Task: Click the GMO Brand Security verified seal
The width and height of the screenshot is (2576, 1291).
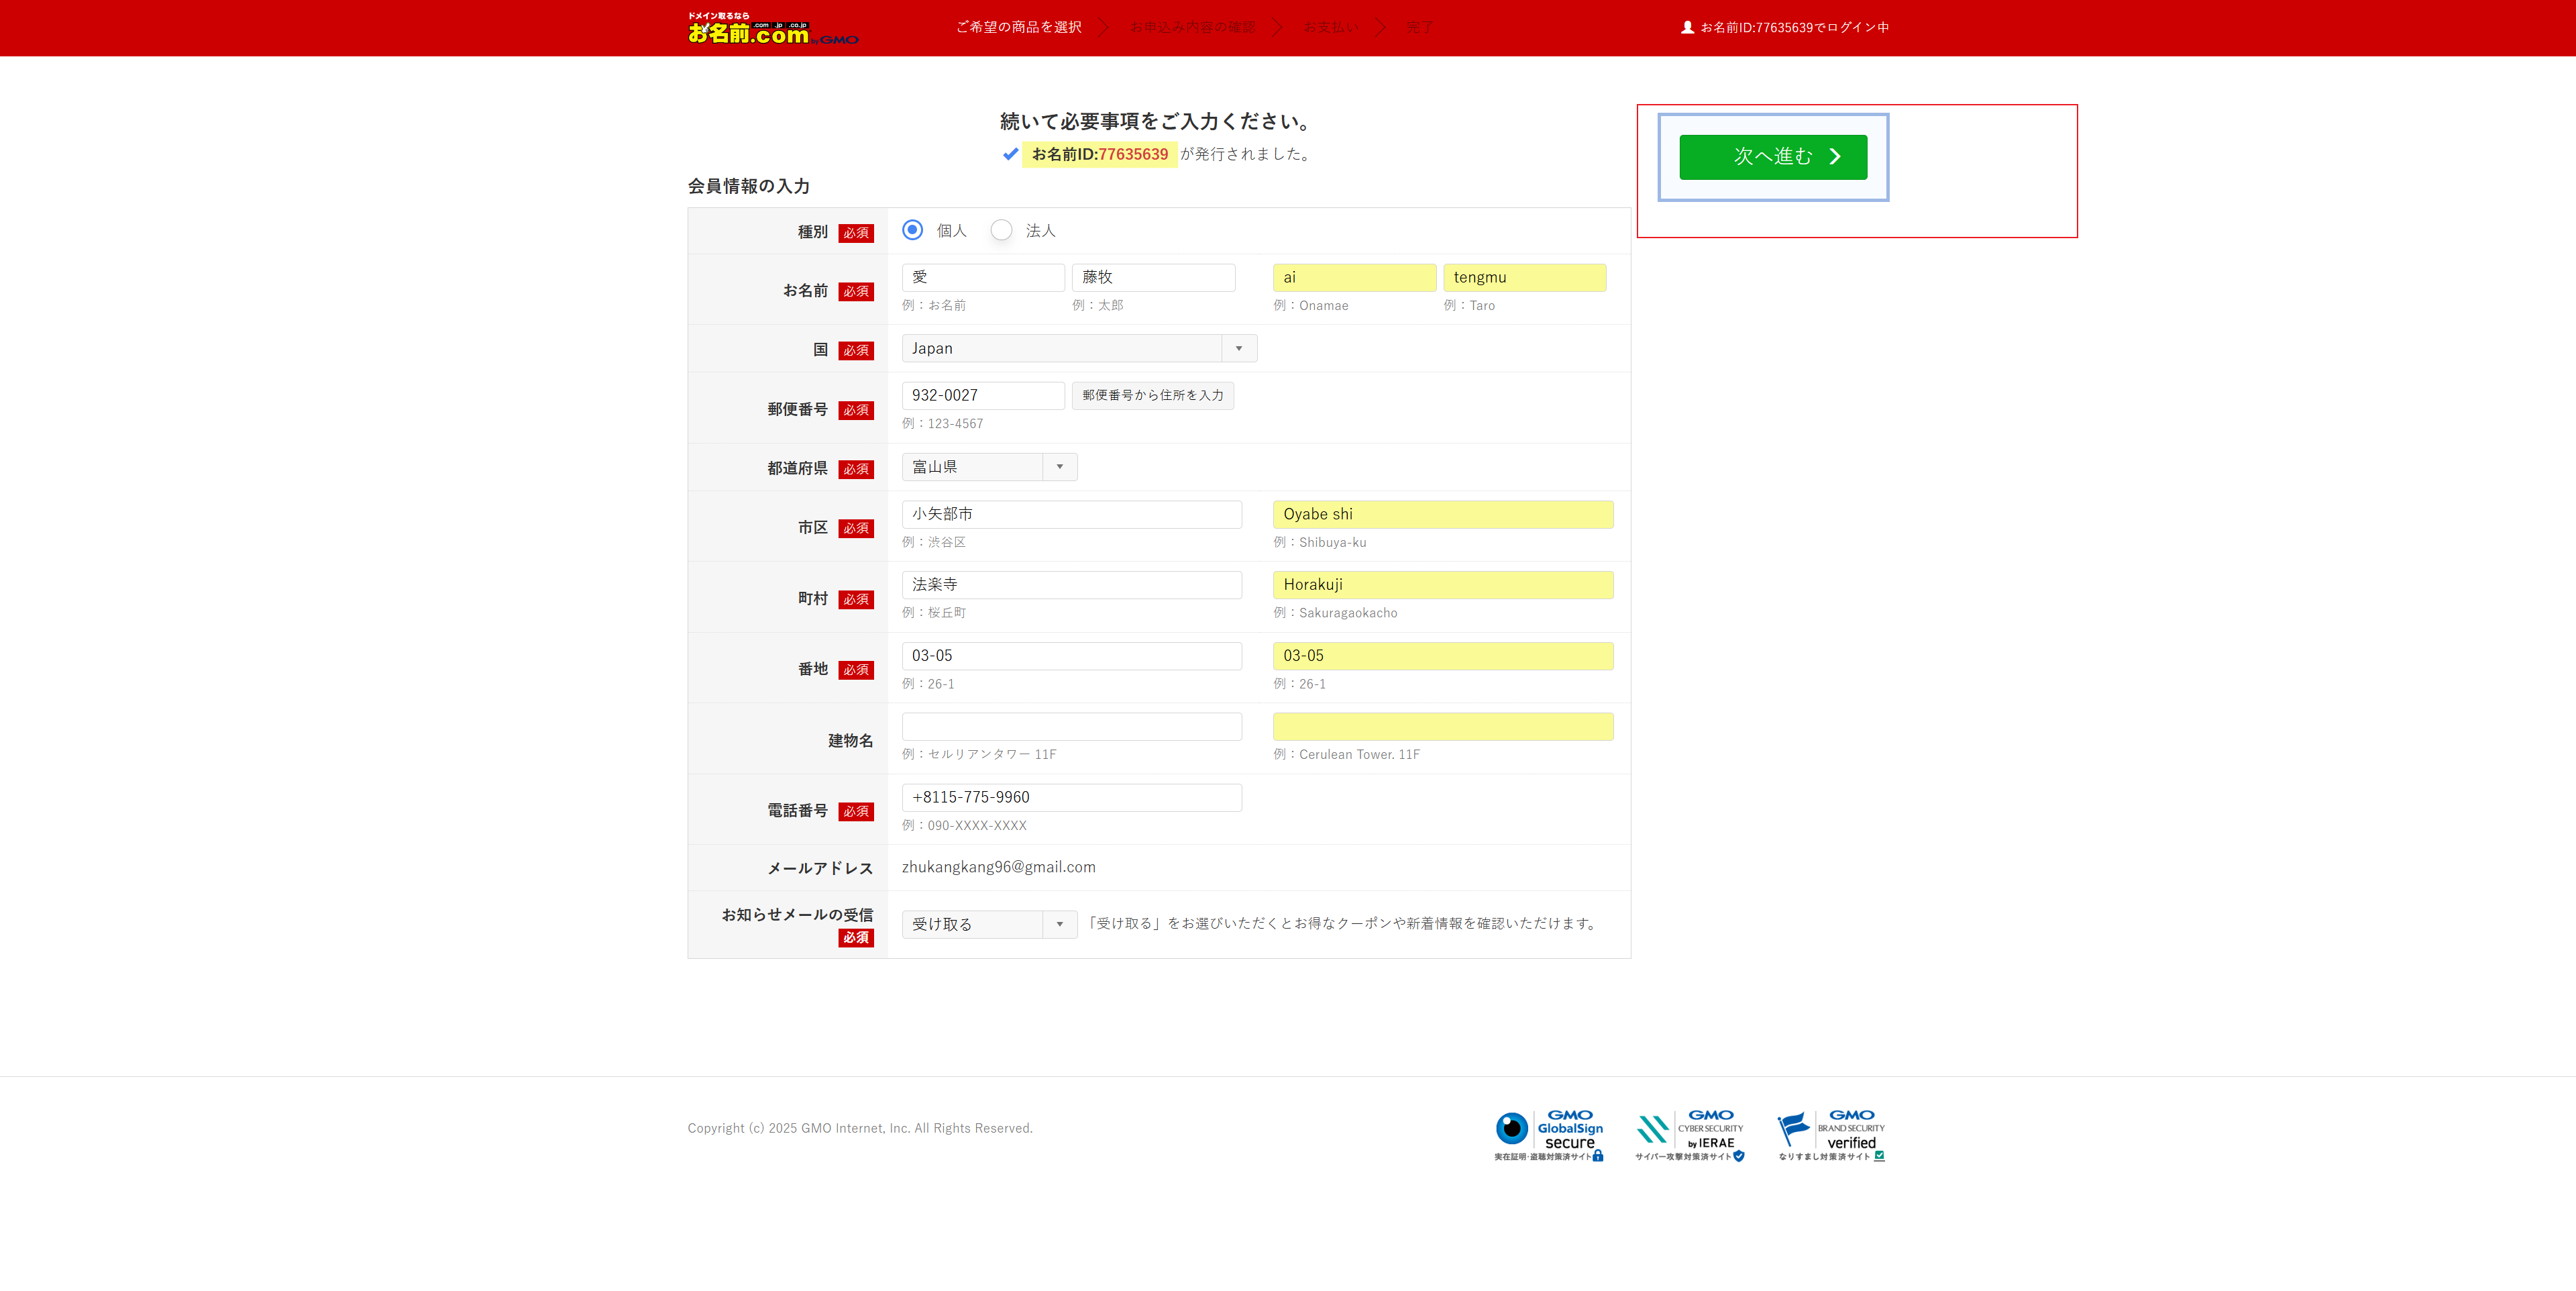Action: click(1831, 1135)
